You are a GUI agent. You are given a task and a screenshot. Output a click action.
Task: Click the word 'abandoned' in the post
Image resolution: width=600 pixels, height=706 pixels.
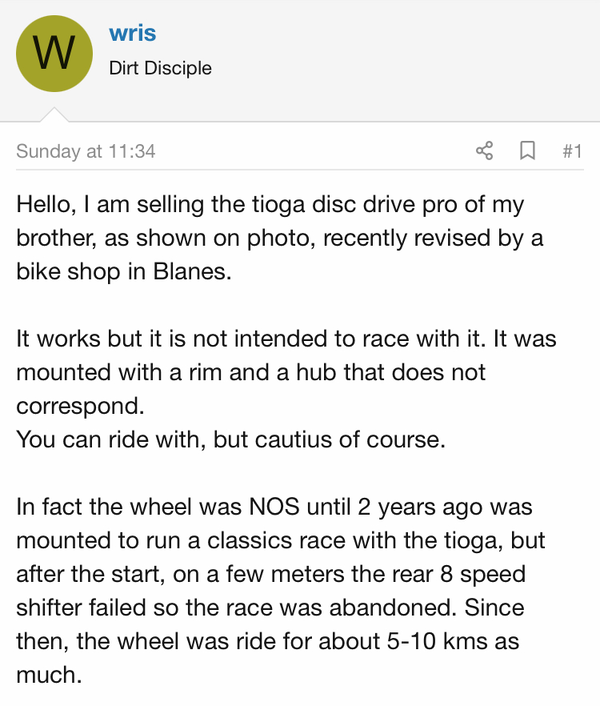(x=390, y=608)
